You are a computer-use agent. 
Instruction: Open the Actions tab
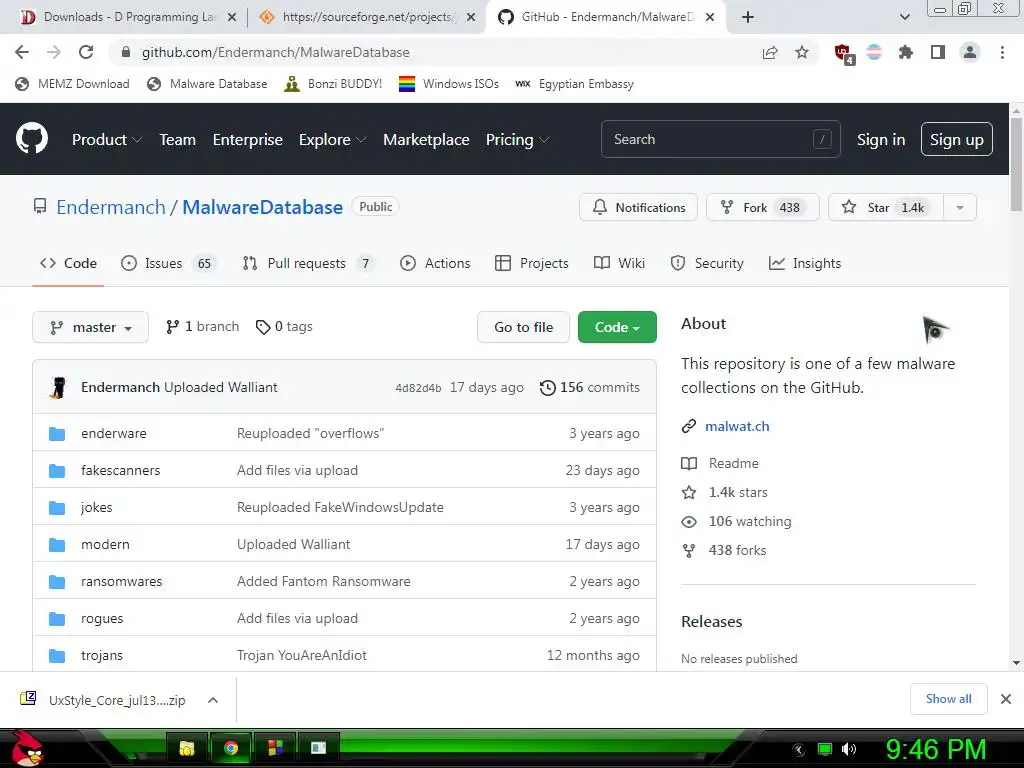(x=435, y=263)
